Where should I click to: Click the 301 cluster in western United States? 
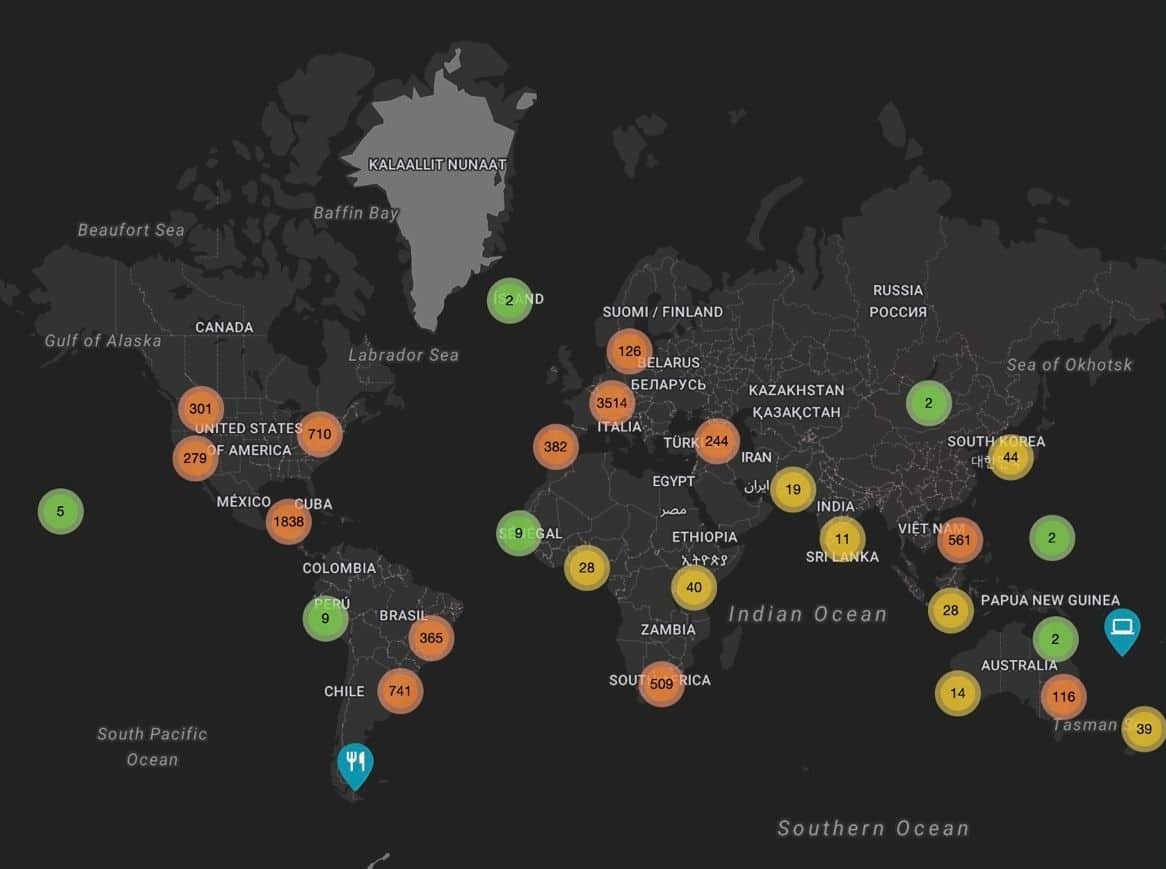200,408
